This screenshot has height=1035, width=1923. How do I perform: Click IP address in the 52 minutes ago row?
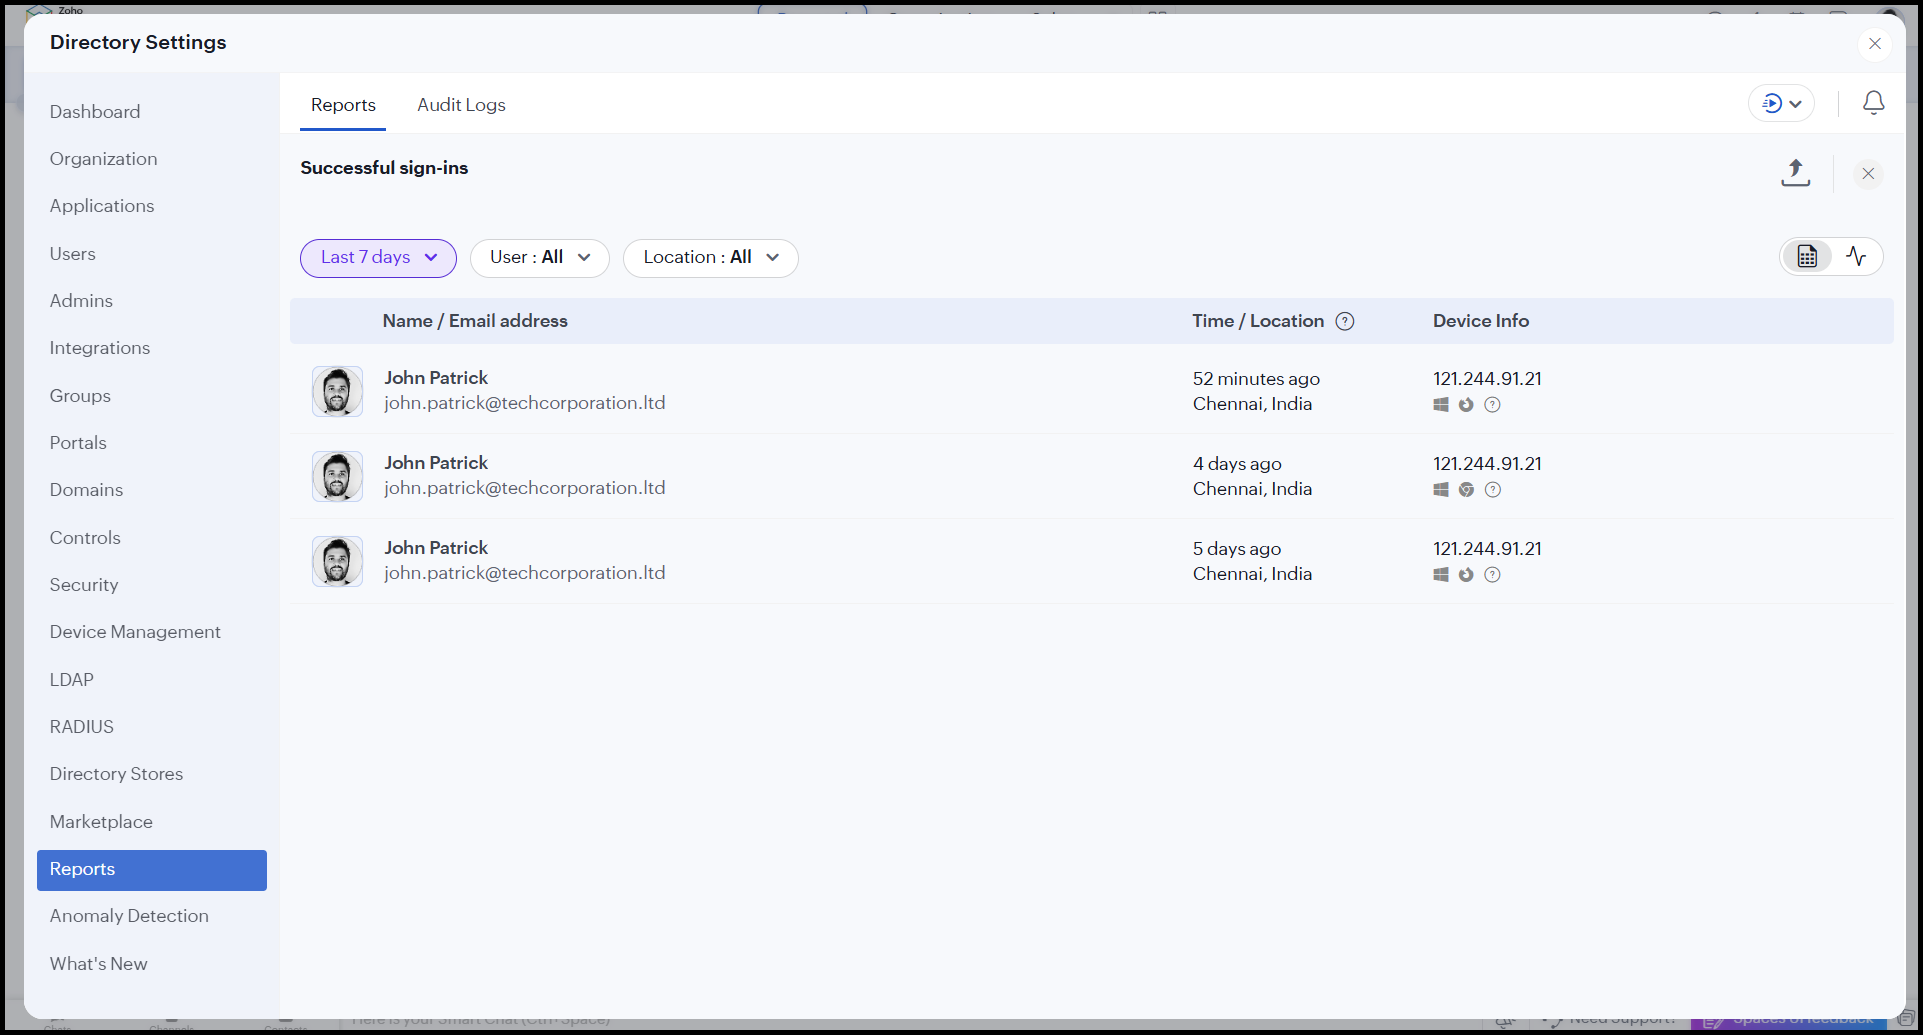pyautogui.click(x=1487, y=379)
